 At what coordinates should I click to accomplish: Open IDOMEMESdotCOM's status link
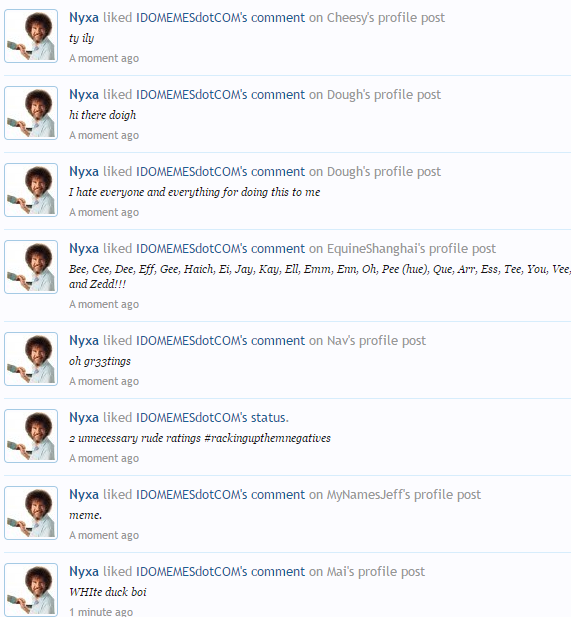pos(212,417)
